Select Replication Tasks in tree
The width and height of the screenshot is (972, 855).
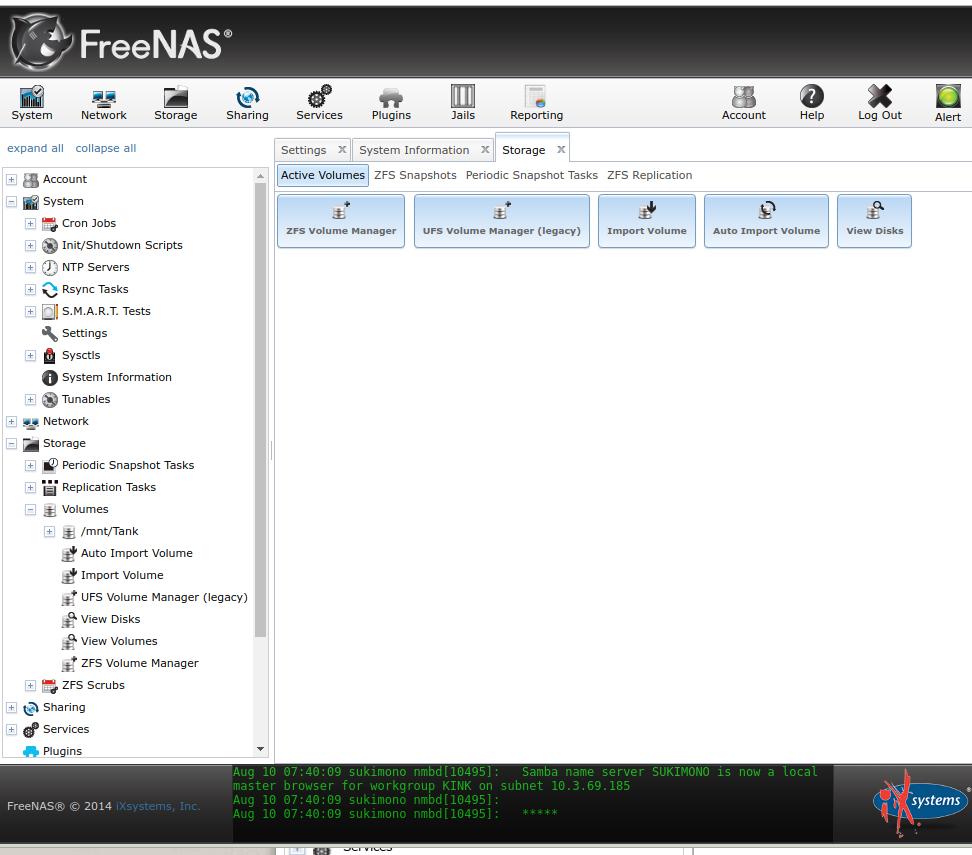click(99, 487)
